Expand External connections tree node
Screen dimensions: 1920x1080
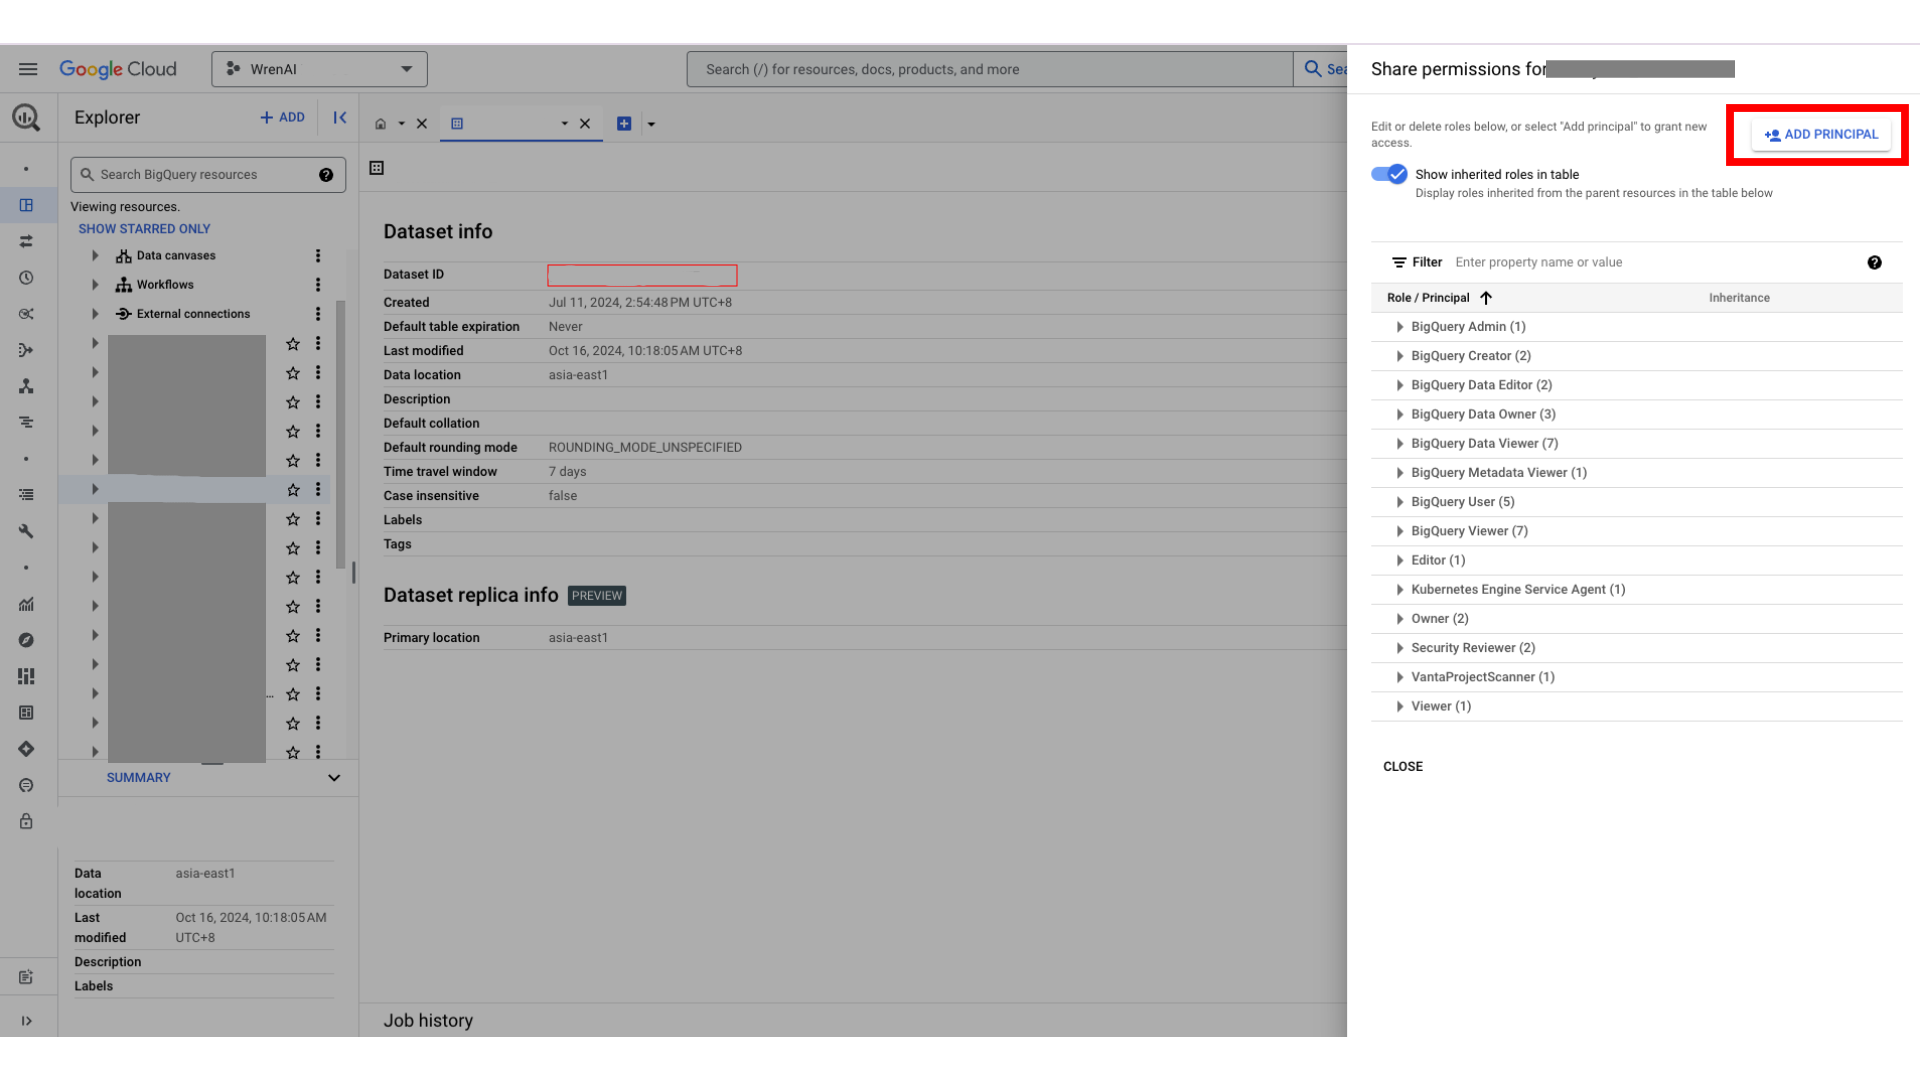[95, 314]
